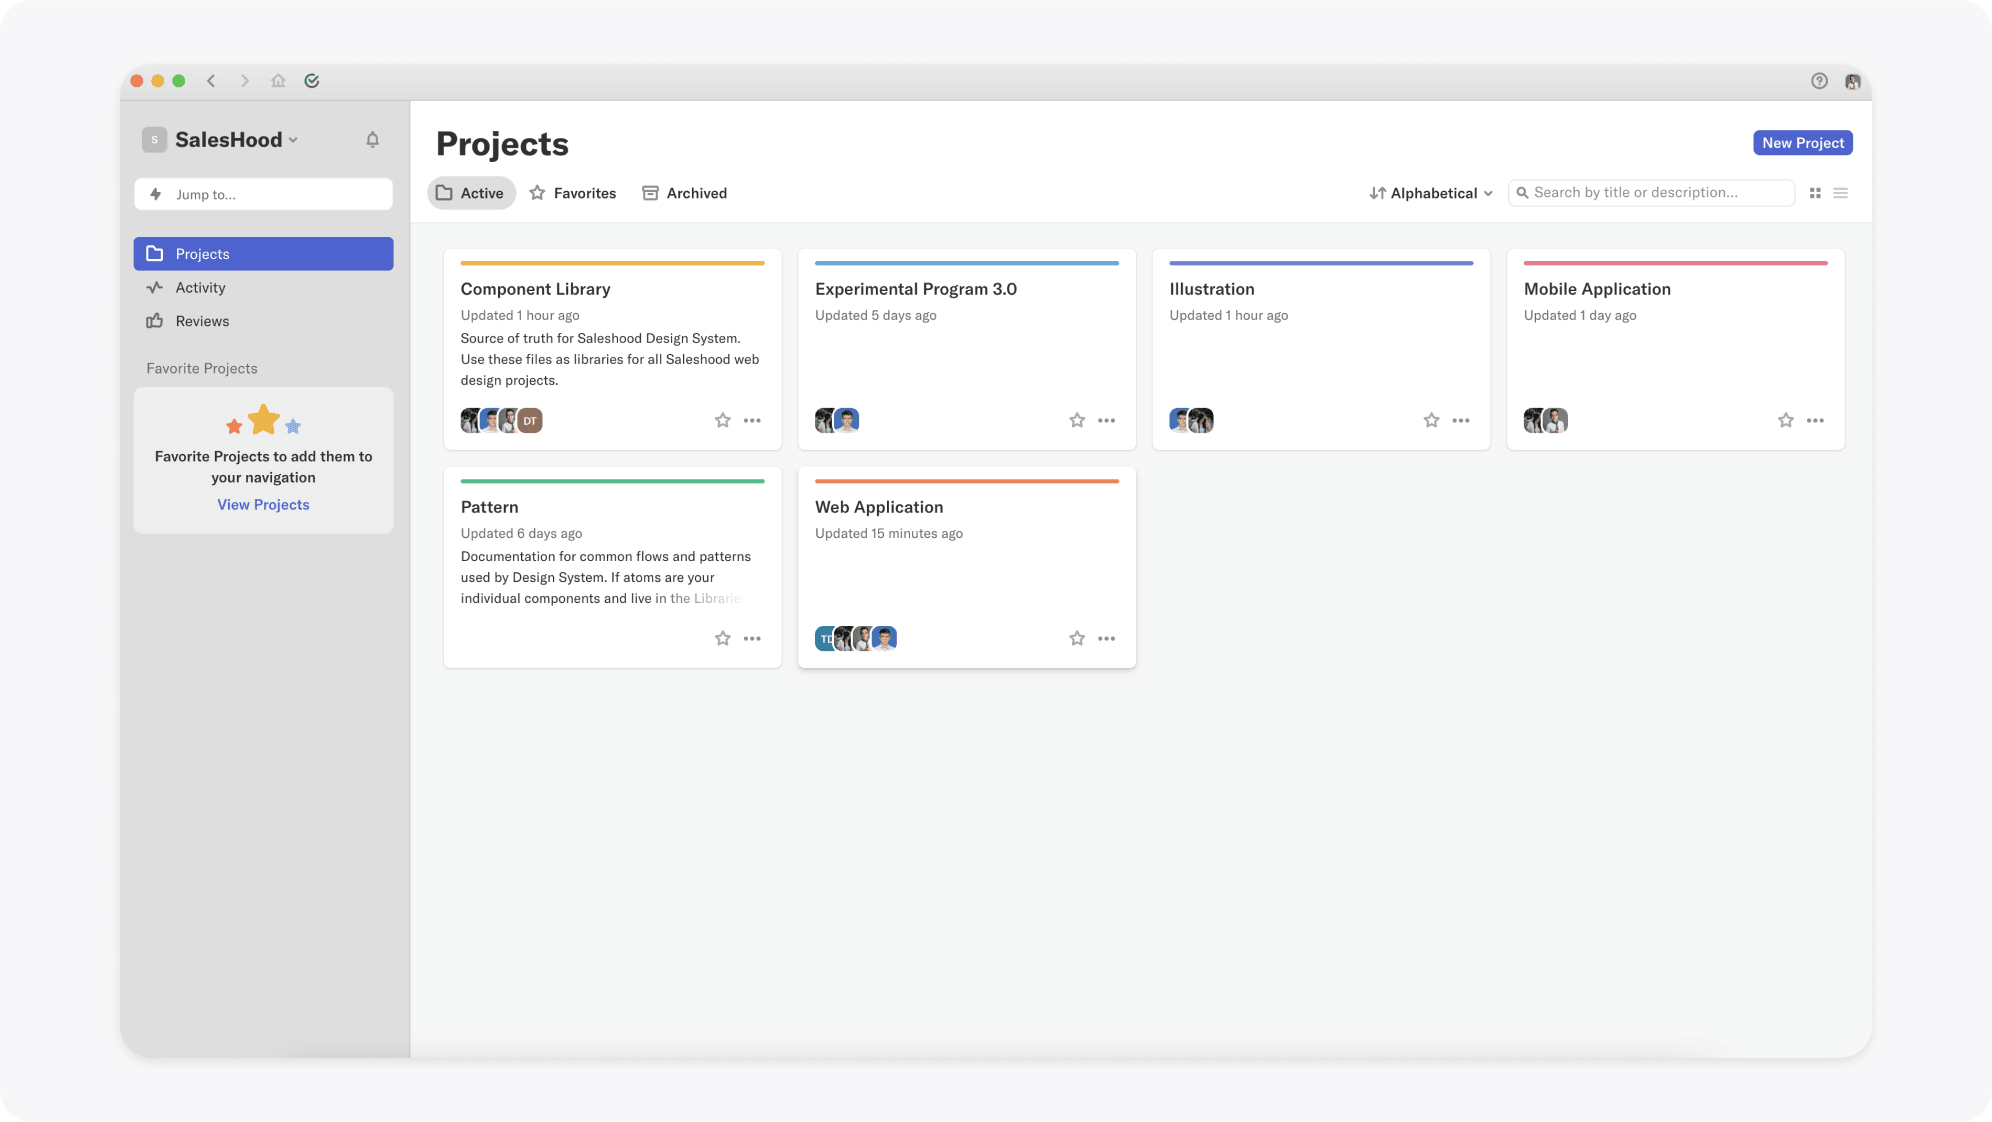Click the New Project button
This screenshot has width=1992, height=1122.
pyautogui.click(x=1803, y=143)
